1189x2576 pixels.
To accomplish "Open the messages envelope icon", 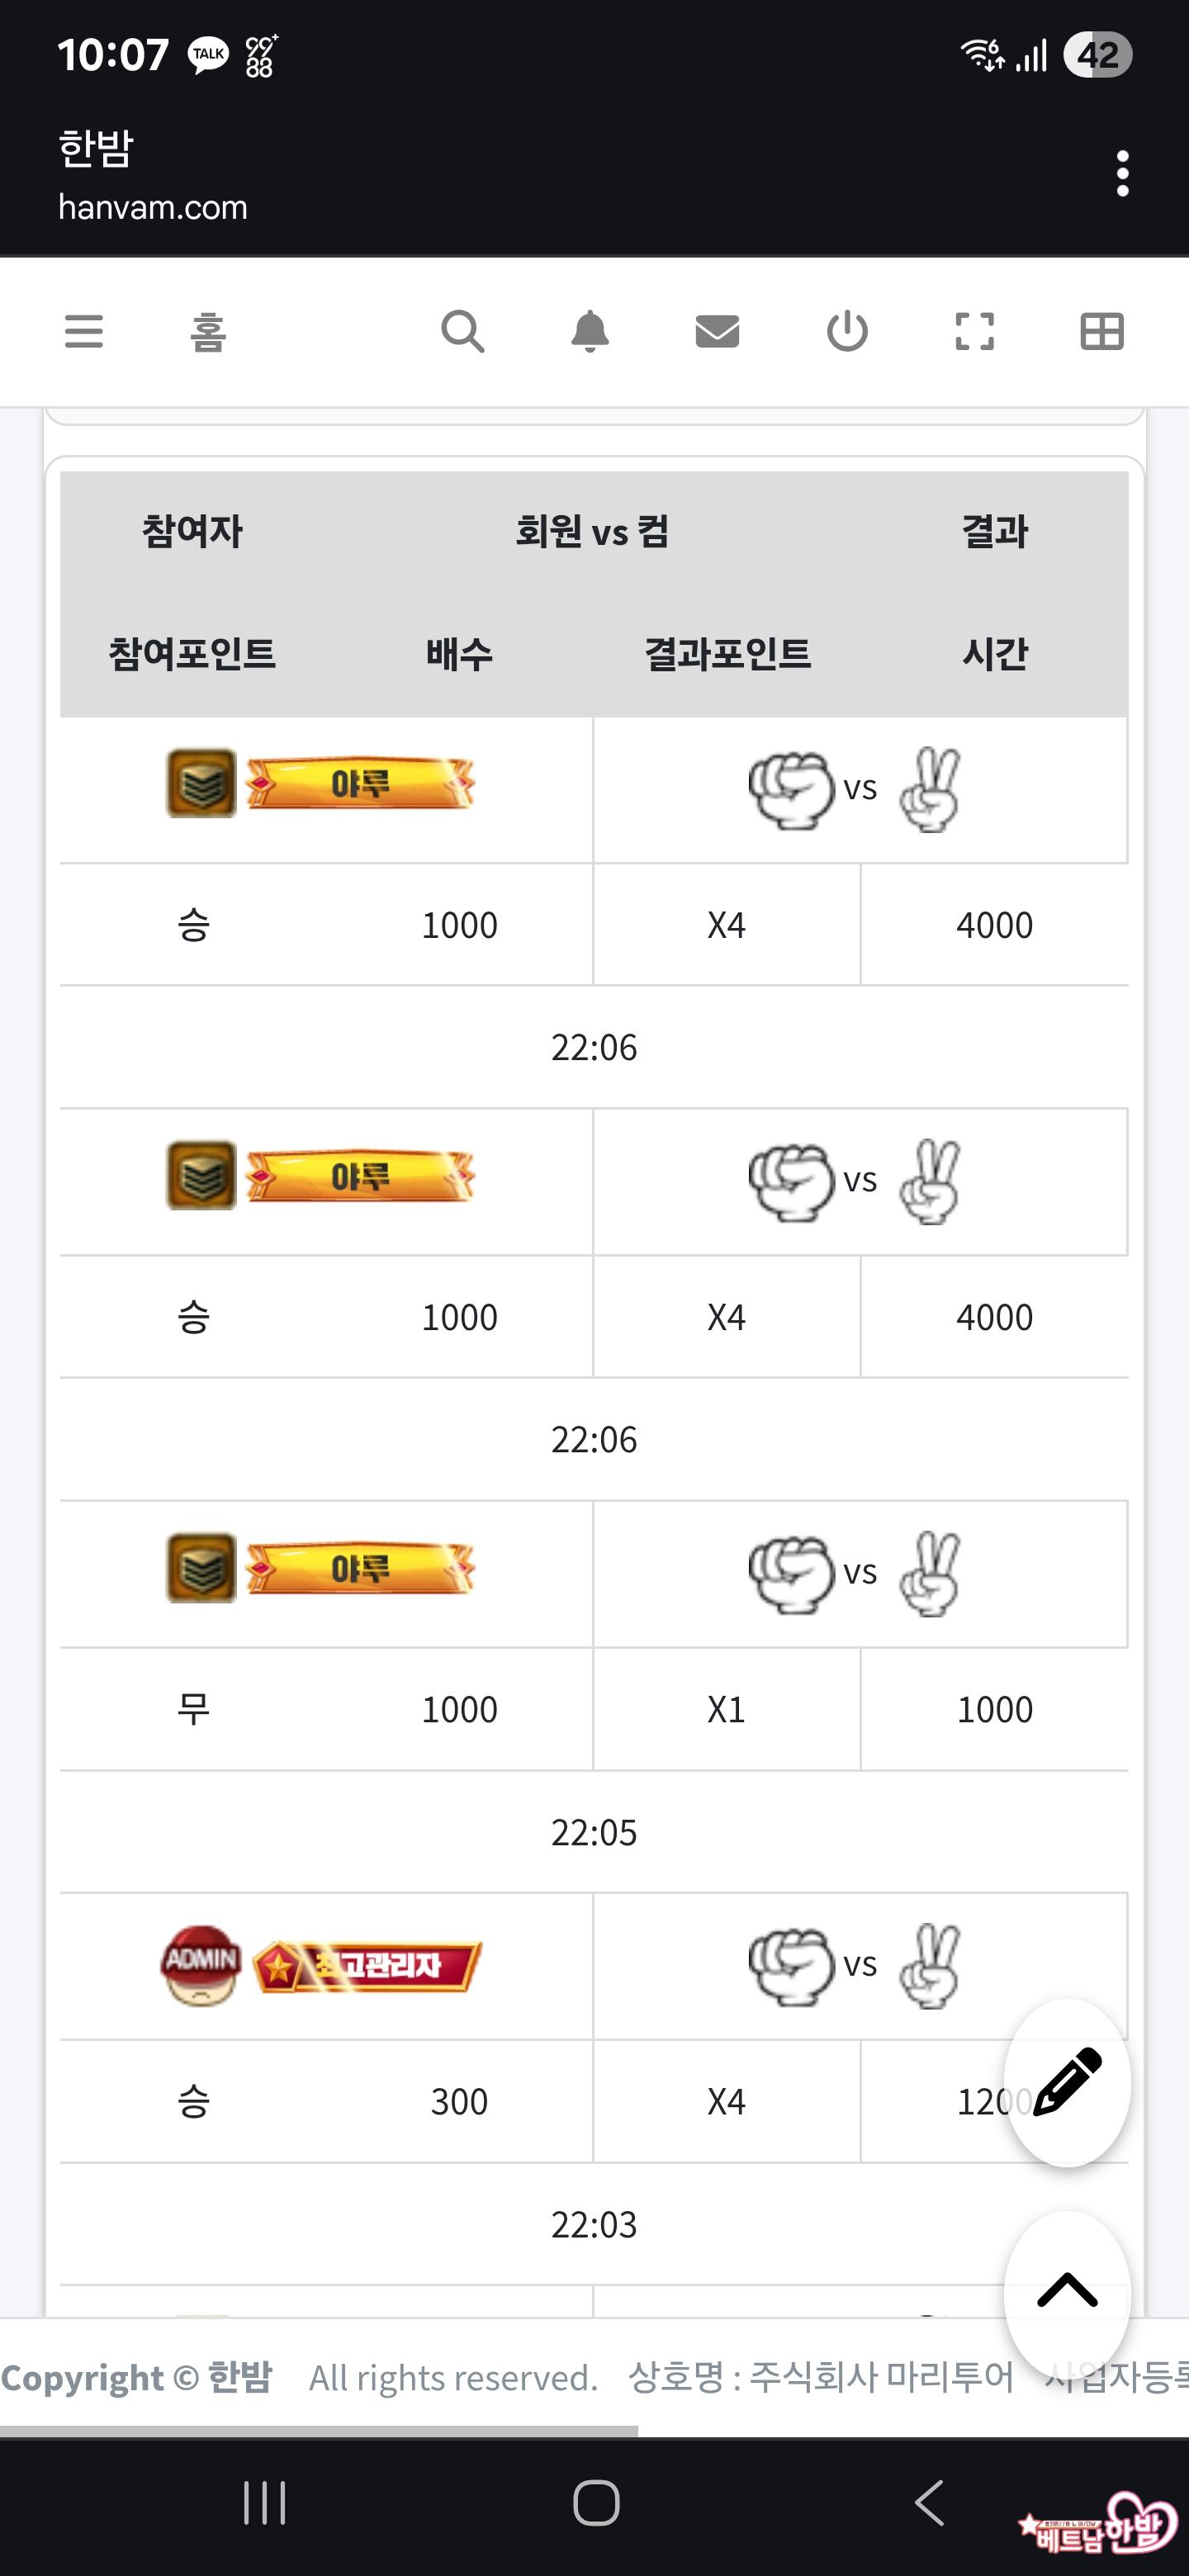I will [717, 331].
